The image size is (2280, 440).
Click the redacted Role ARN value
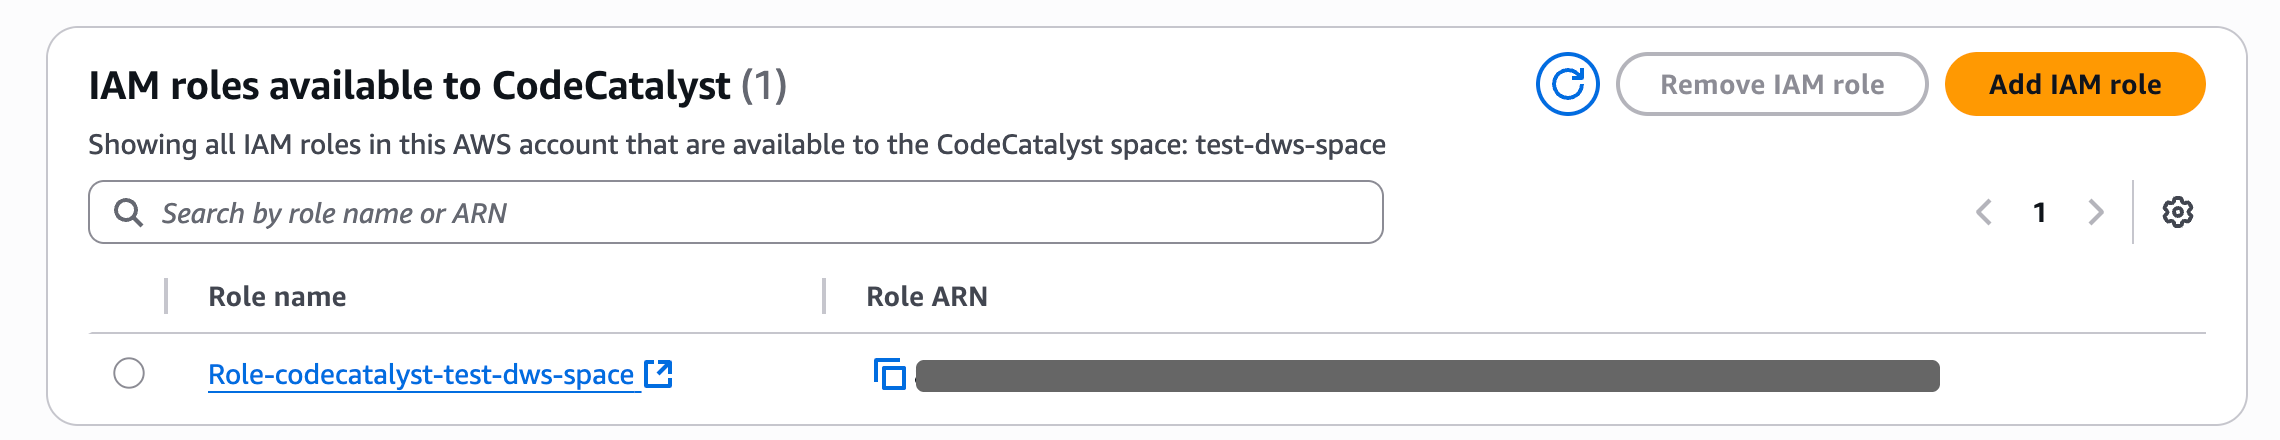[1427, 376]
